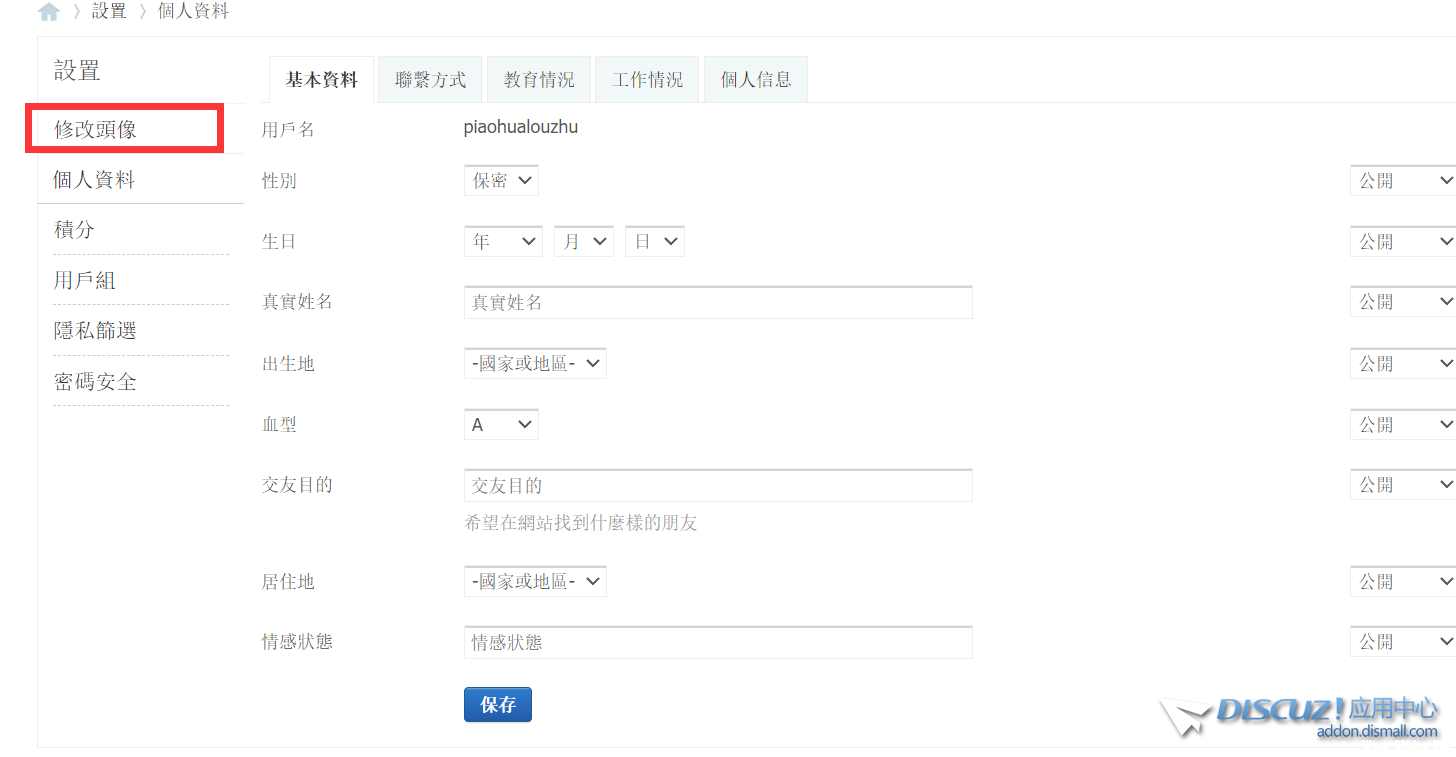Expand the 性別 dropdown showing 保密
Viewport: 1456px width, 757px height.
(501, 181)
